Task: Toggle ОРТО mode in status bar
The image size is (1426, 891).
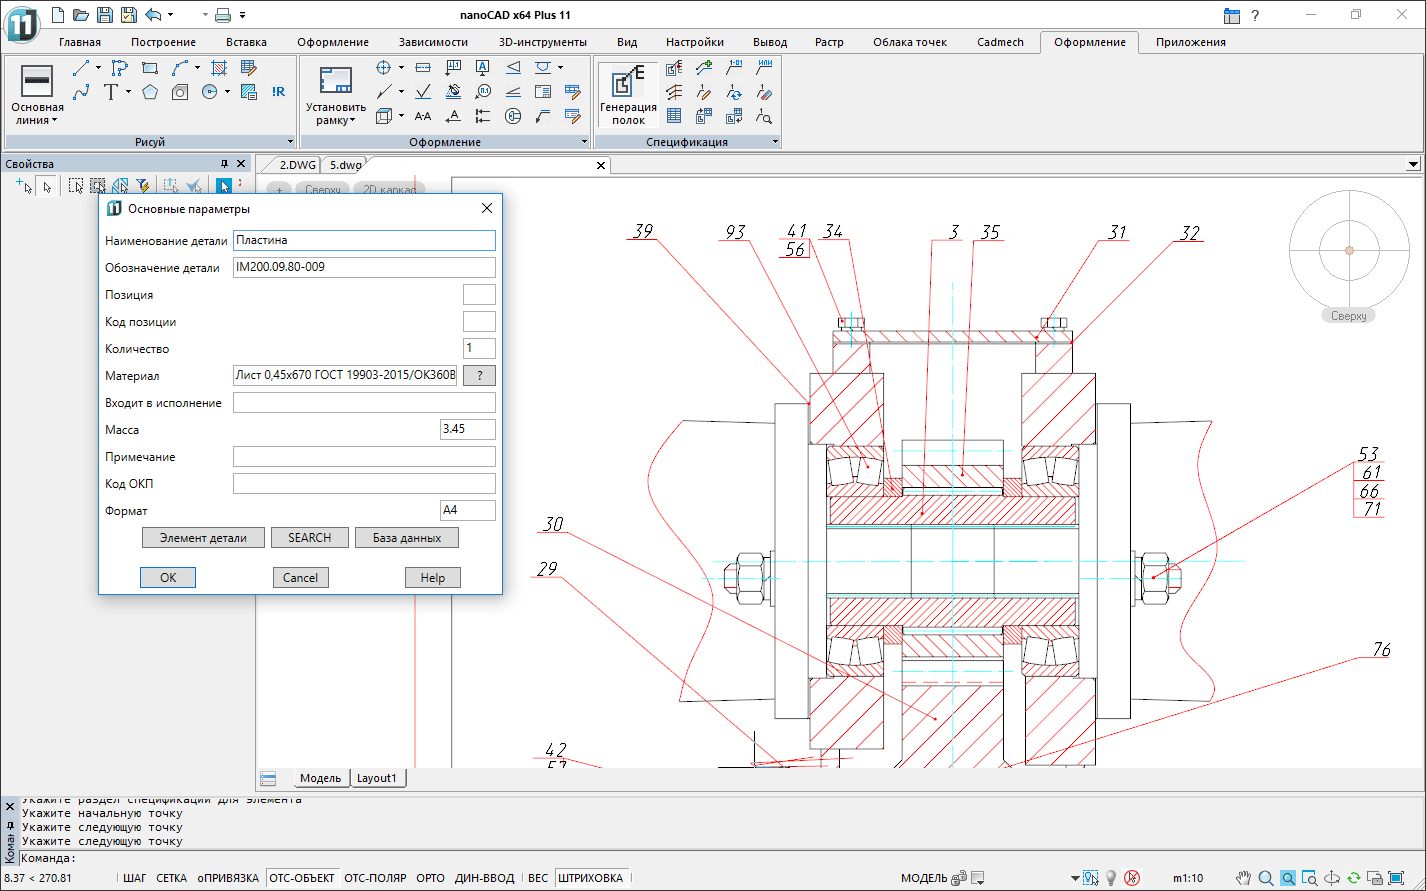Action: [430, 878]
